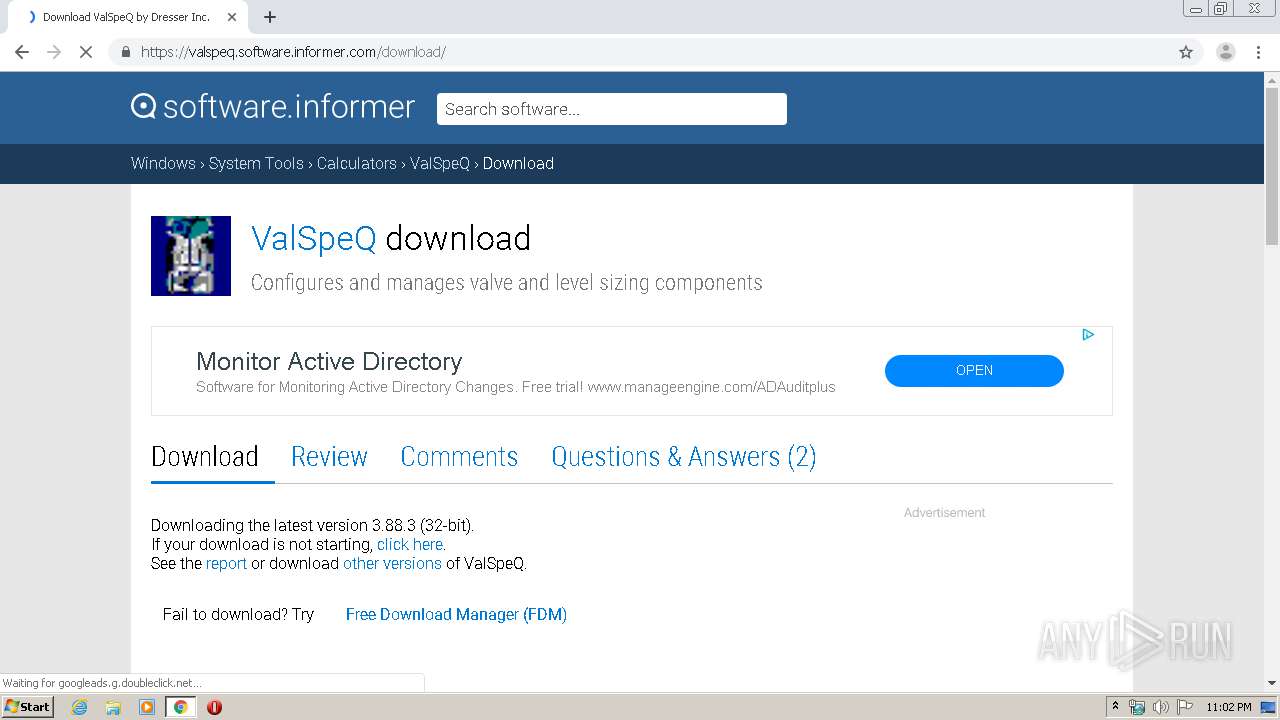
Task: Show hidden system tray icons
Action: pyautogui.click(x=1115, y=707)
